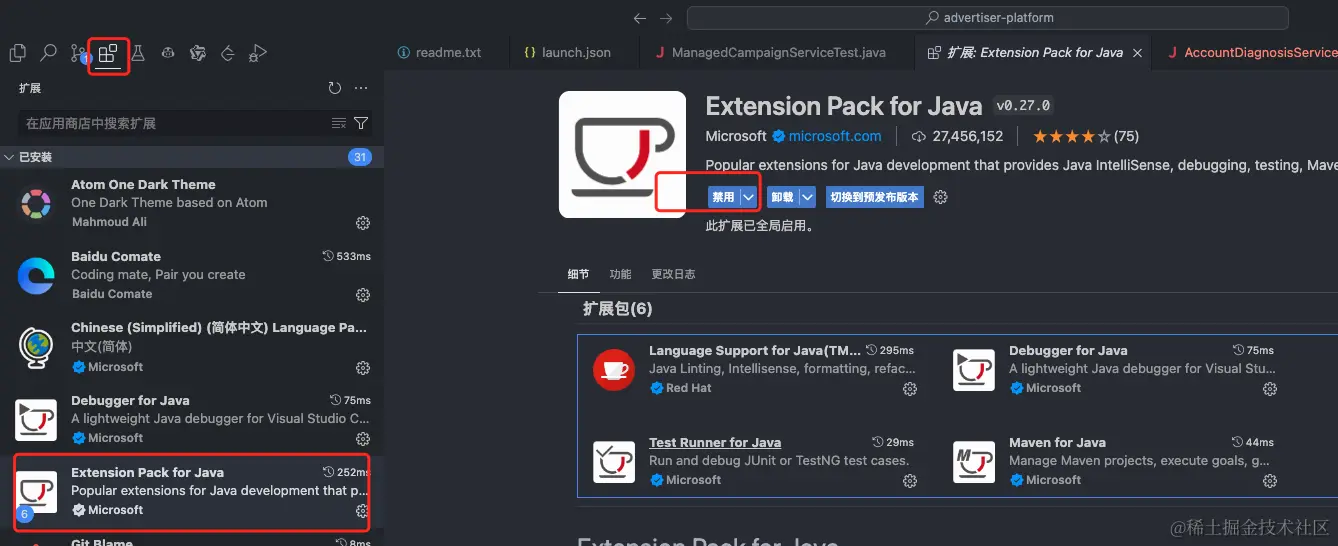Open the 卸载 dropdown arrow
Image resolution: width=1338 pixels, height=546 pixels.
pos(807,197)
